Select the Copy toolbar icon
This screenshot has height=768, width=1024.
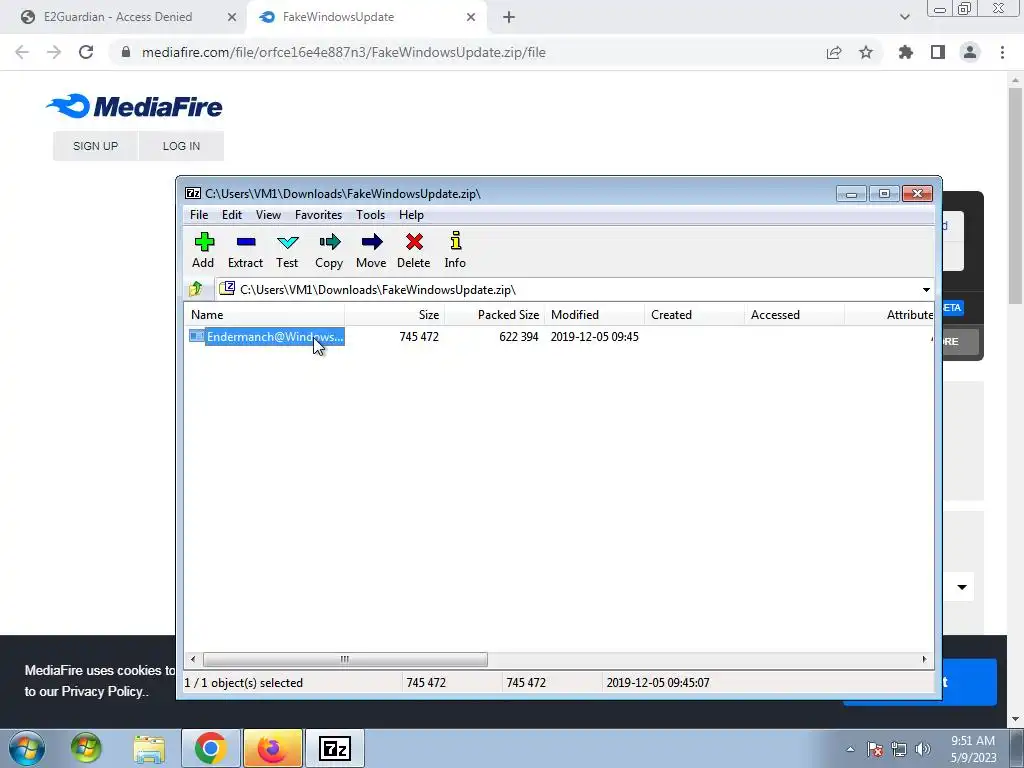(x=328, y=250)
